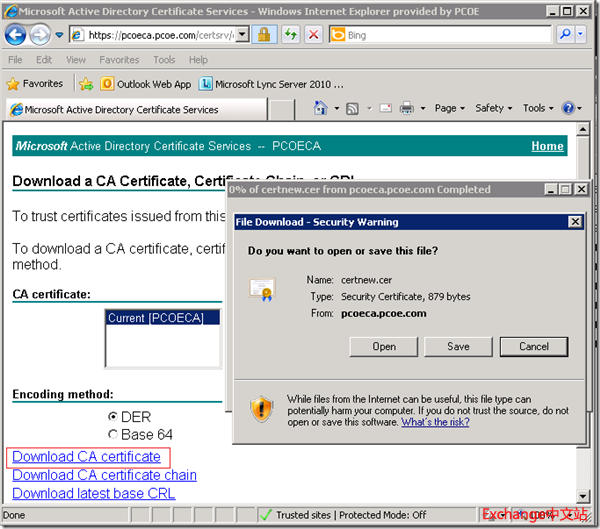This screenshot has height=529, width=600.
Task: Click Open in the File Download dialog
Action: pos(384,347)
